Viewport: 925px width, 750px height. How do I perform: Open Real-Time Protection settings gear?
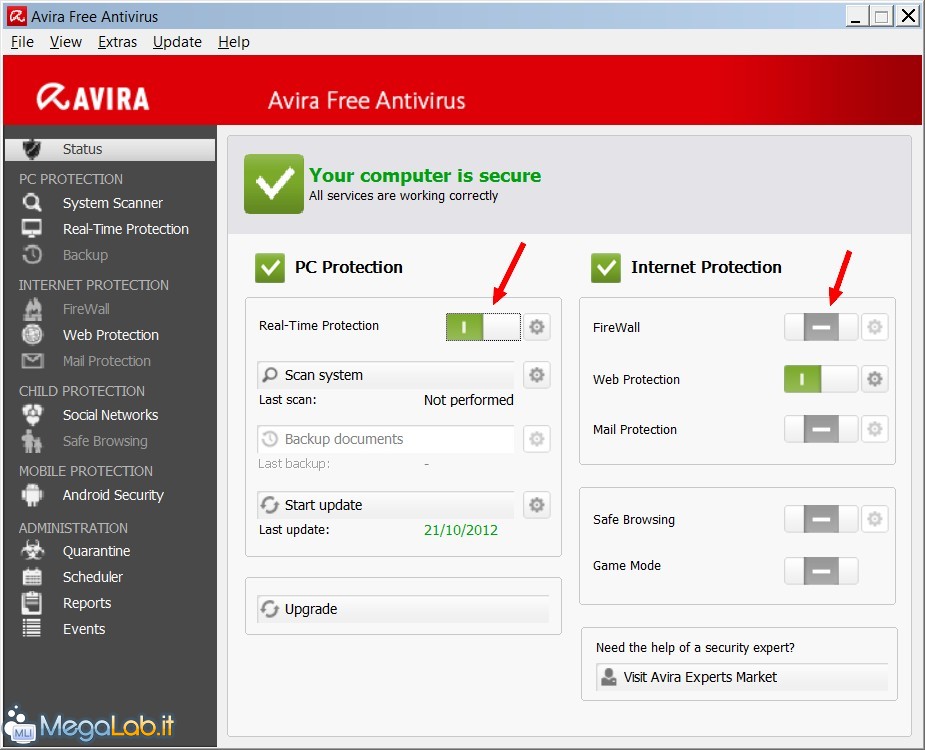tap(536, 326)
